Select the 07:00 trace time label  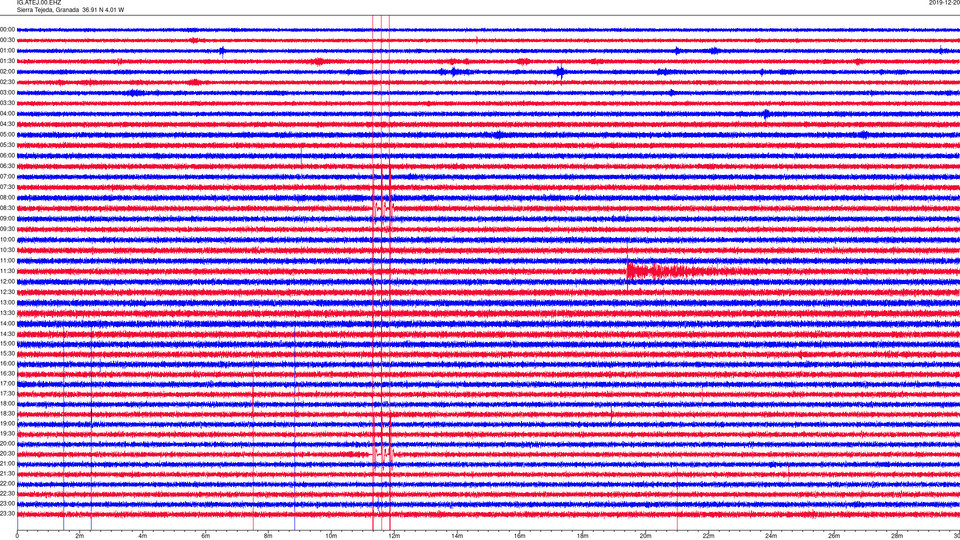(x=8, y=176)
